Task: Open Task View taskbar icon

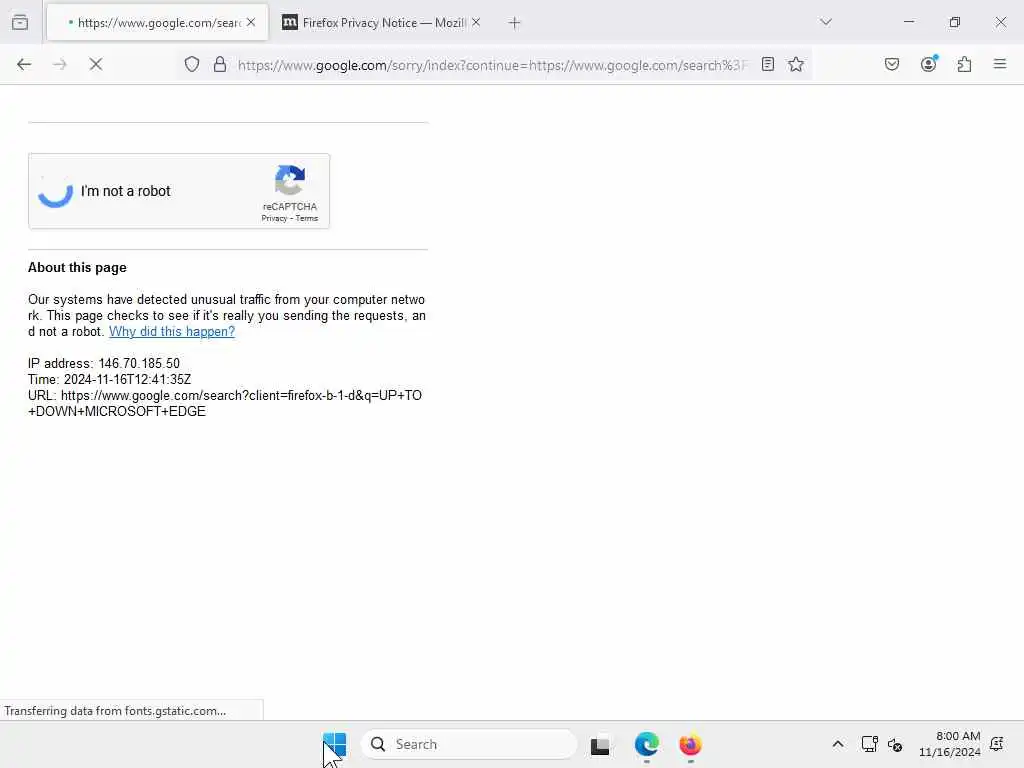Action: 600,745
